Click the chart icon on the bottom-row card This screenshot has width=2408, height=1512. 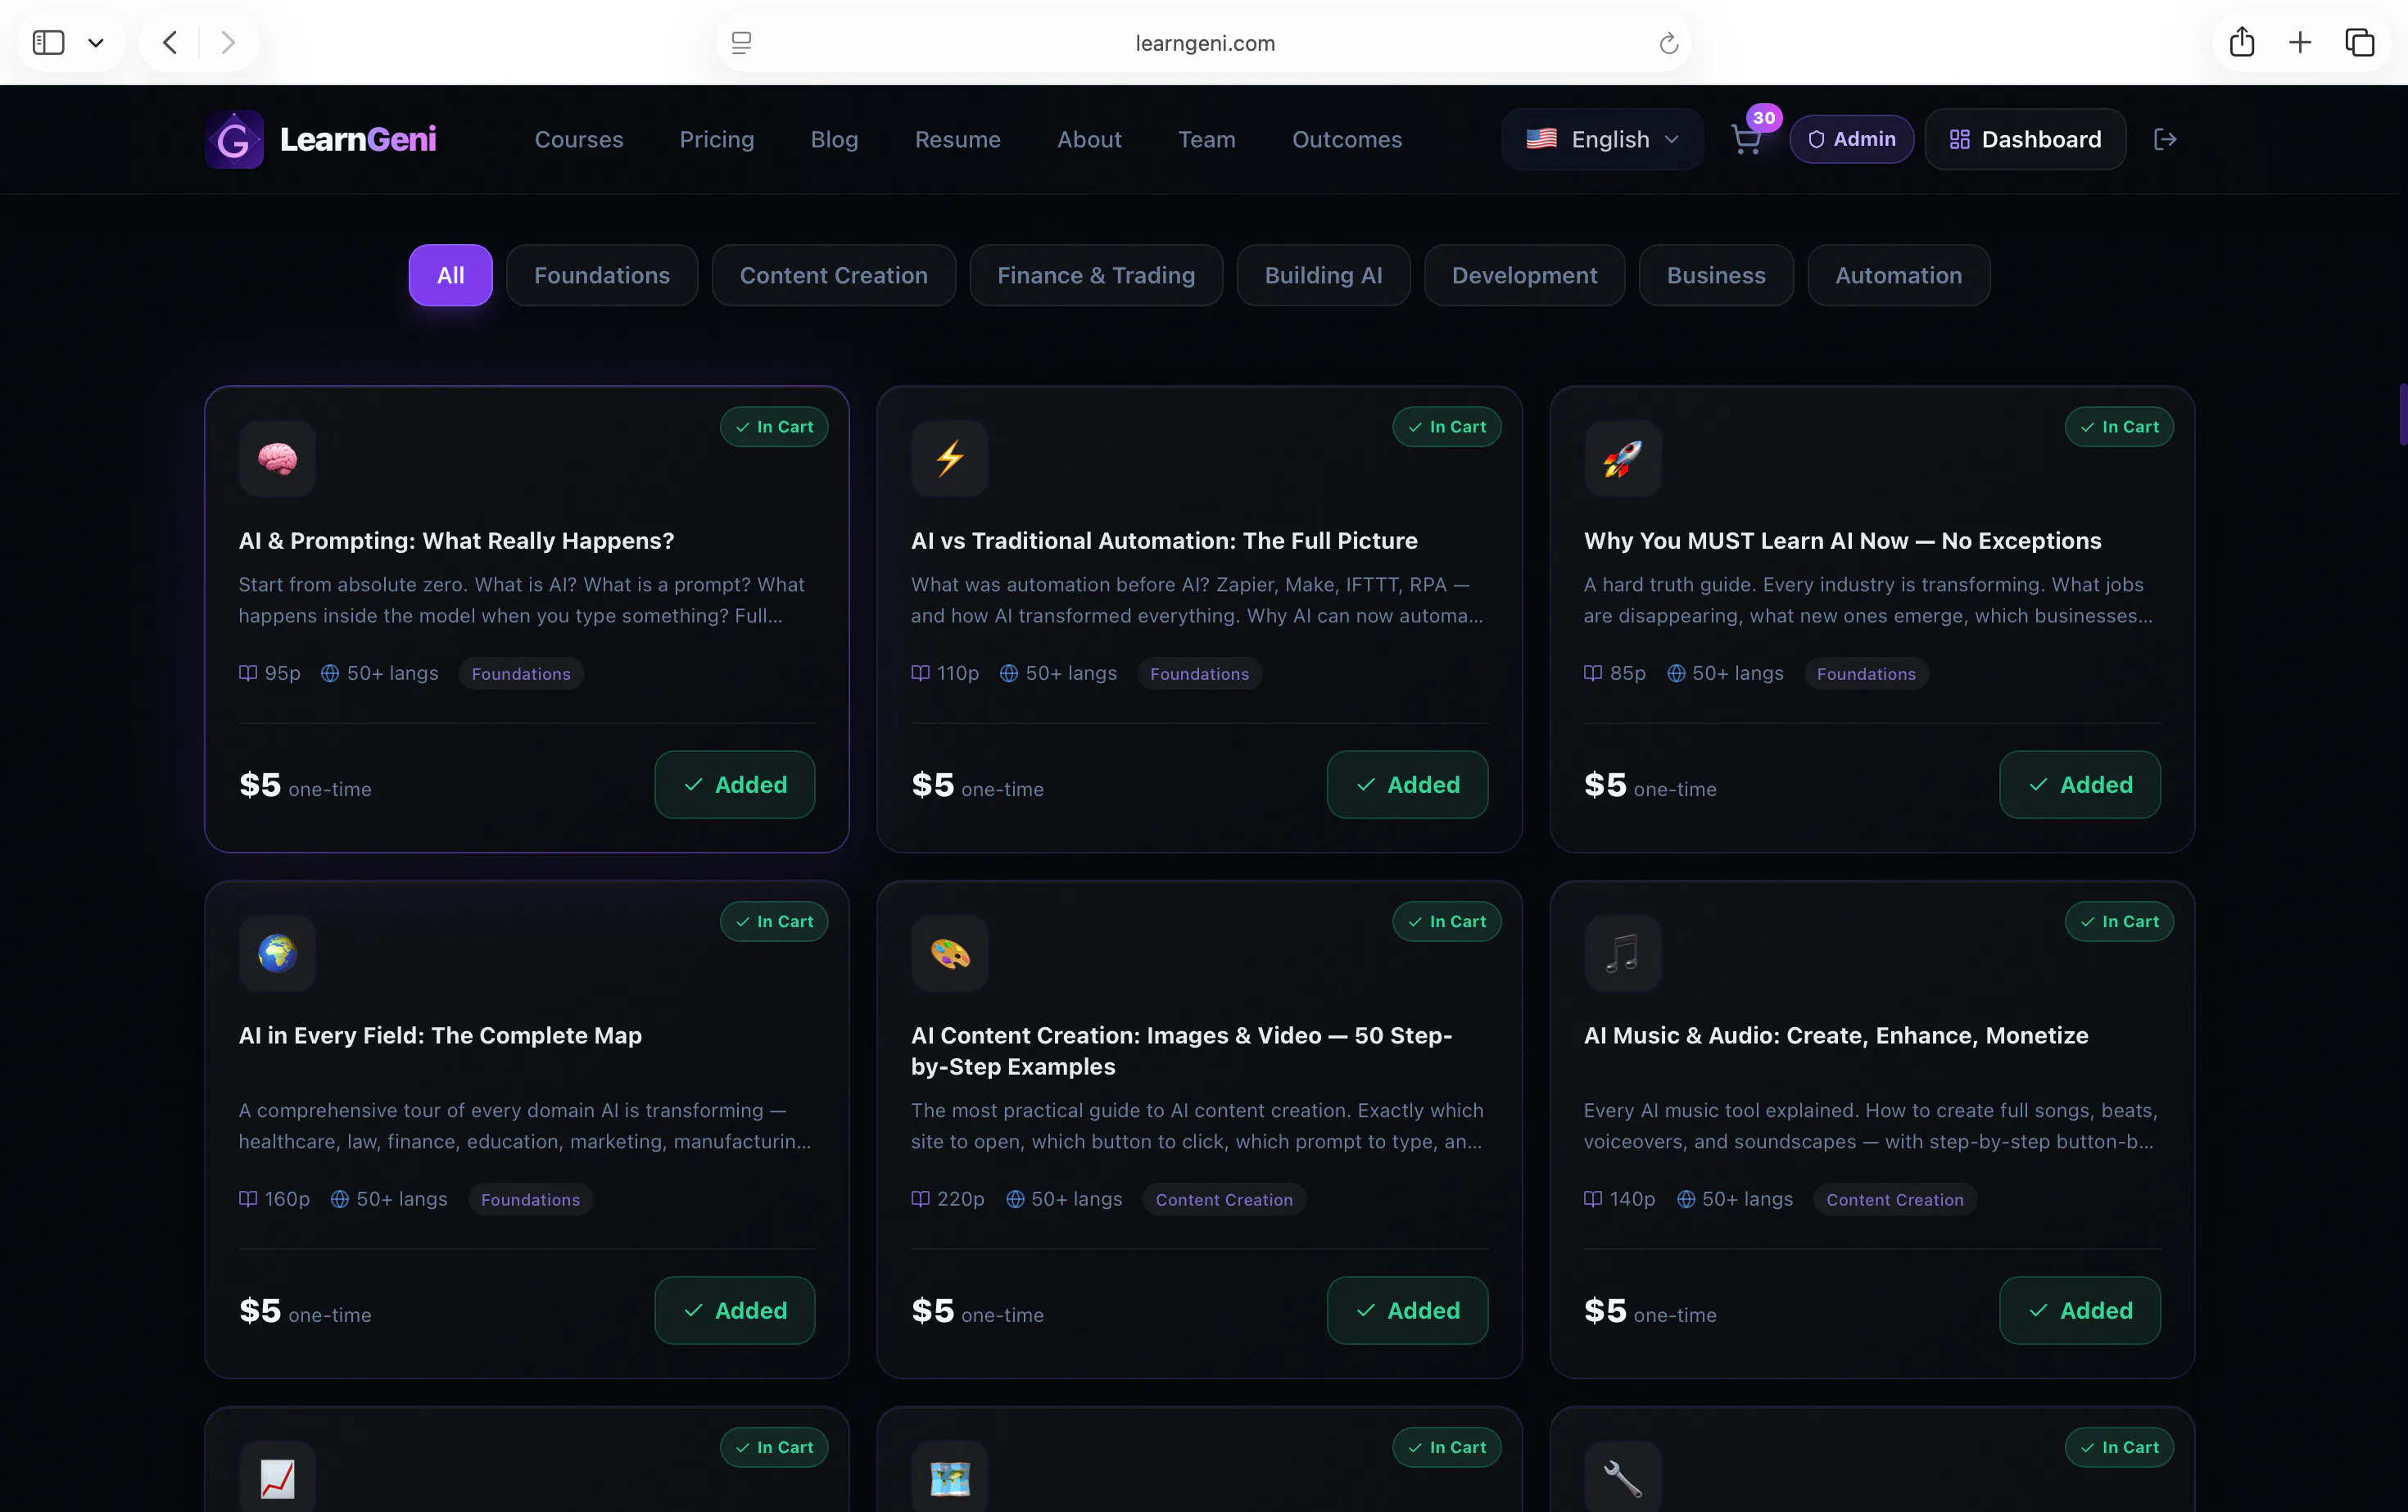point(277,1477)
